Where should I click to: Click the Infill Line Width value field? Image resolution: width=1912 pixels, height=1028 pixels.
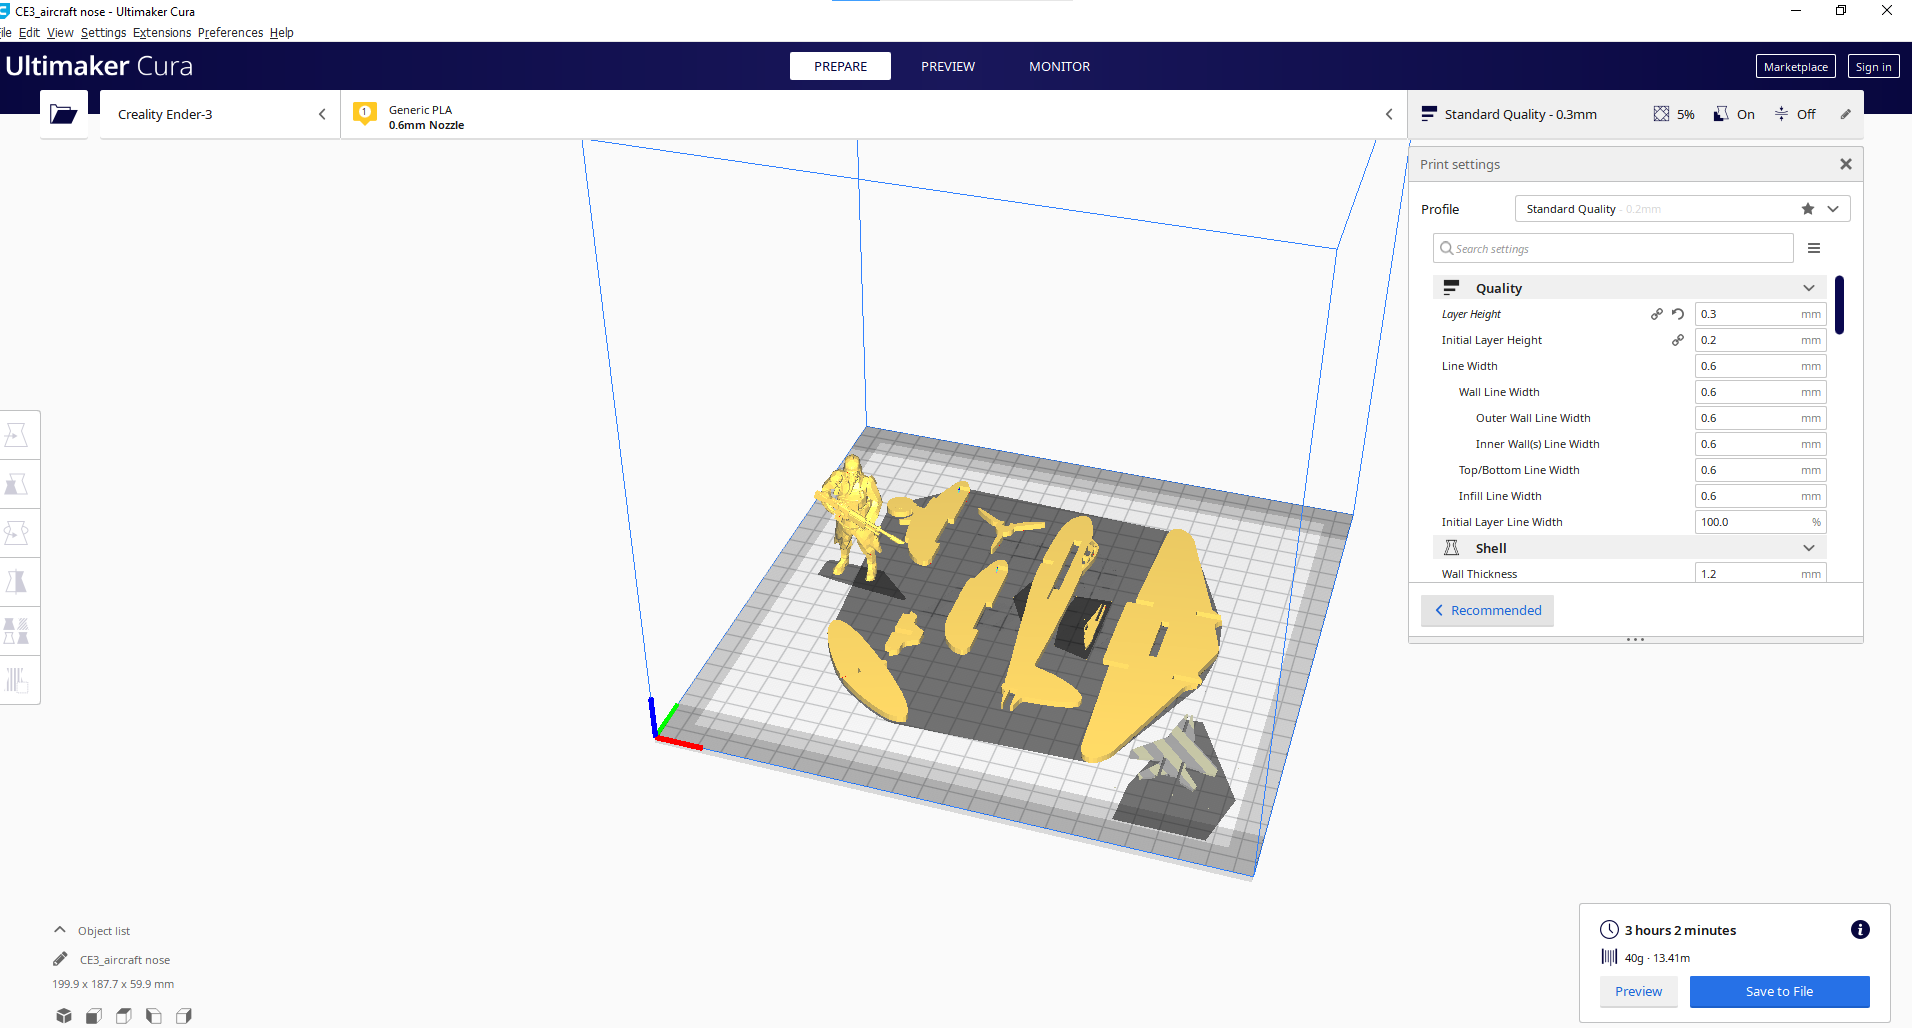[x=1760, y=496]
